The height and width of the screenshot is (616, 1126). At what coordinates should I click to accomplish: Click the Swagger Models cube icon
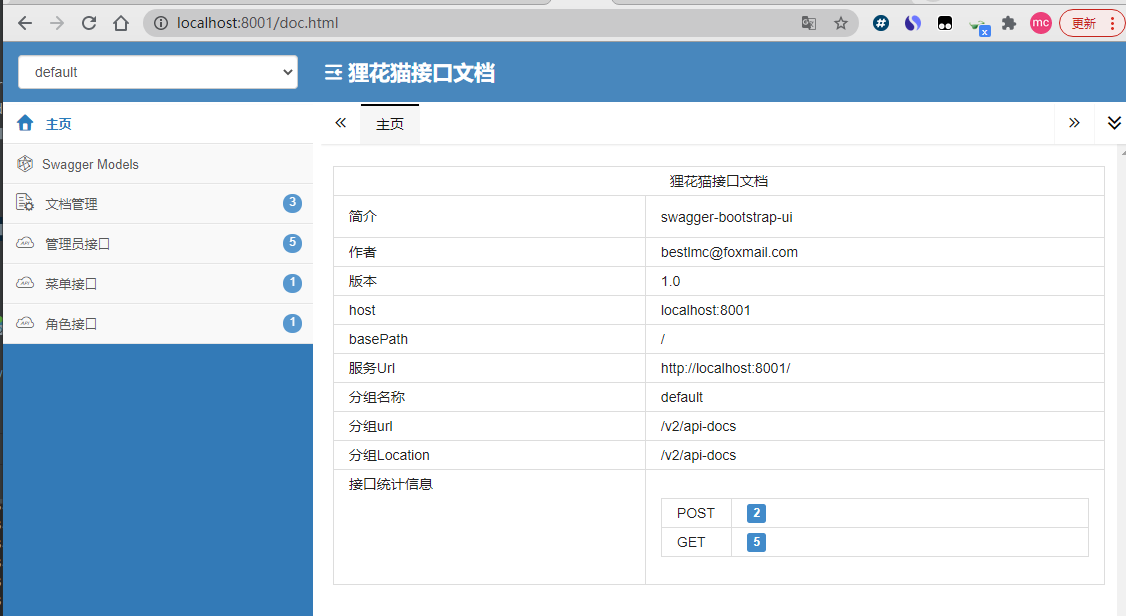click(x=25, y=164)
